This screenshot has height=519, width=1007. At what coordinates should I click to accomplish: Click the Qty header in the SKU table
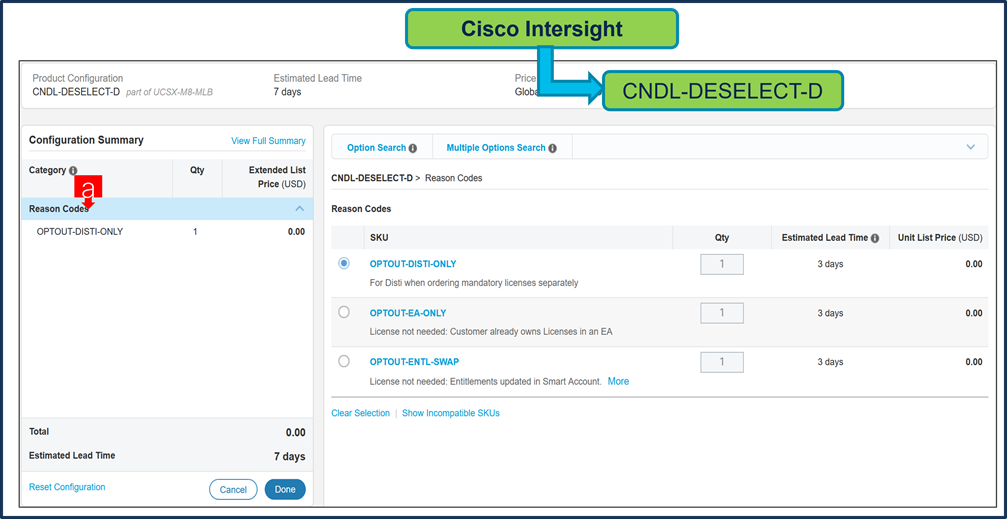click(x=722, y=238)
